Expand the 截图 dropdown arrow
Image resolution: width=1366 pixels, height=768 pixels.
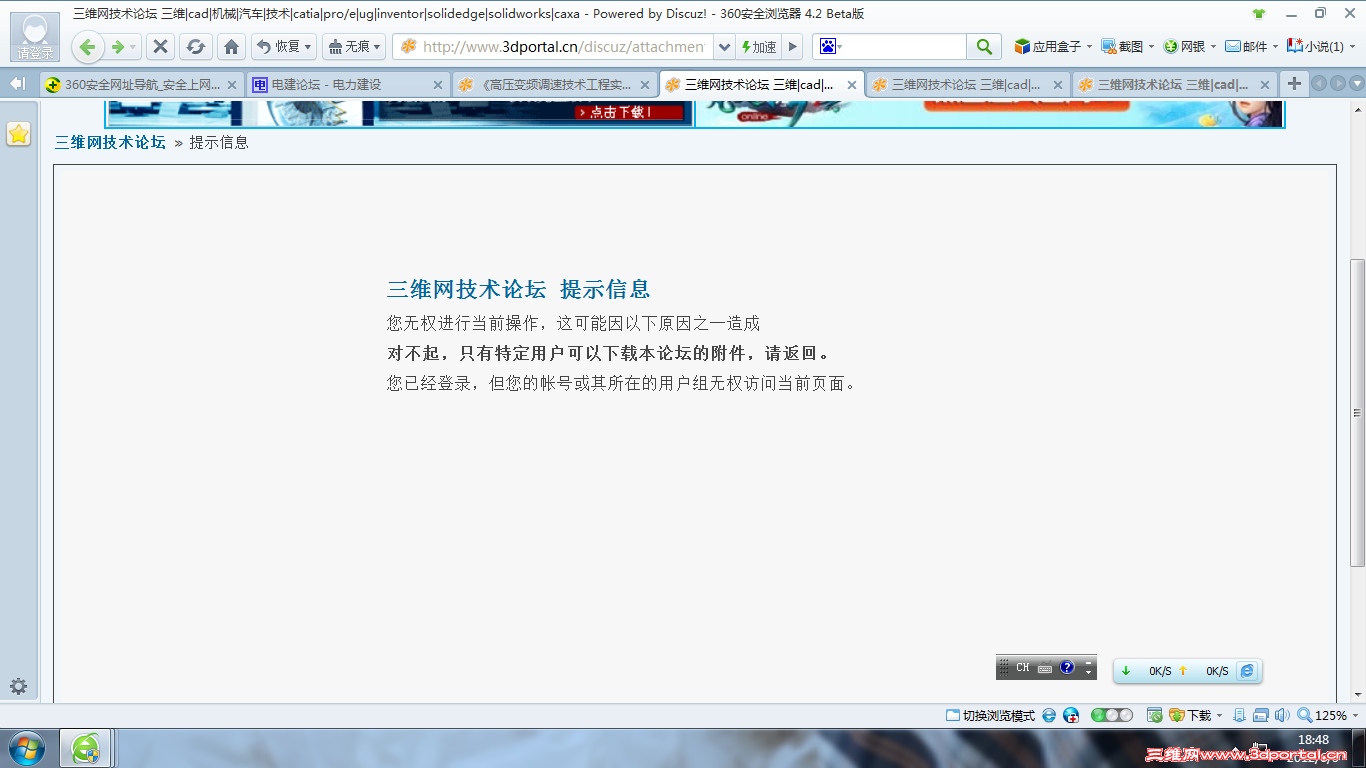(1152, 46)
